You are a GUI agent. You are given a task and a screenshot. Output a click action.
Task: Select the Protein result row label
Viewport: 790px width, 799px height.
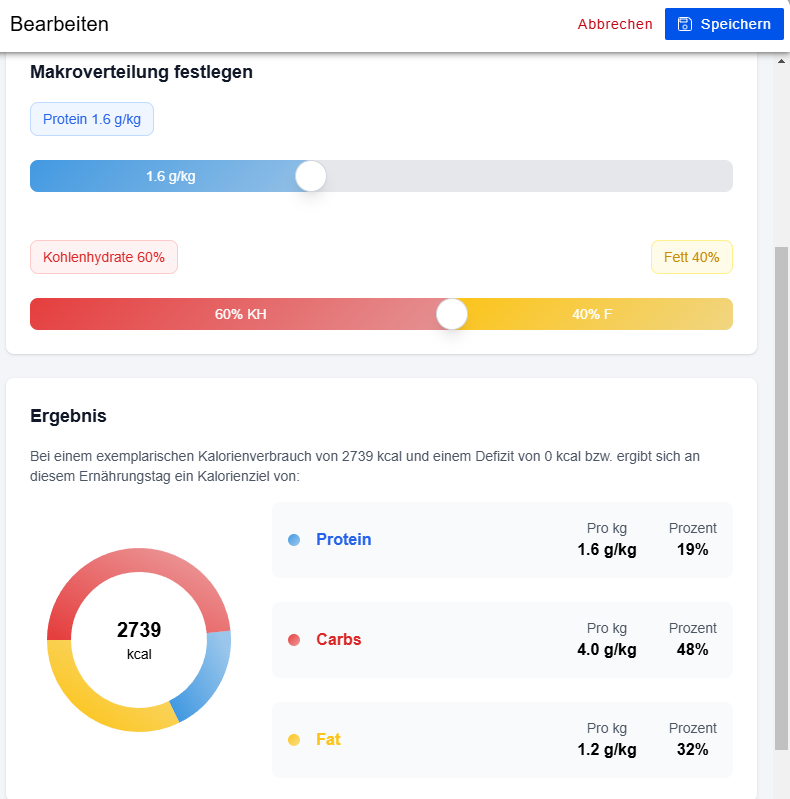[343, 540]
